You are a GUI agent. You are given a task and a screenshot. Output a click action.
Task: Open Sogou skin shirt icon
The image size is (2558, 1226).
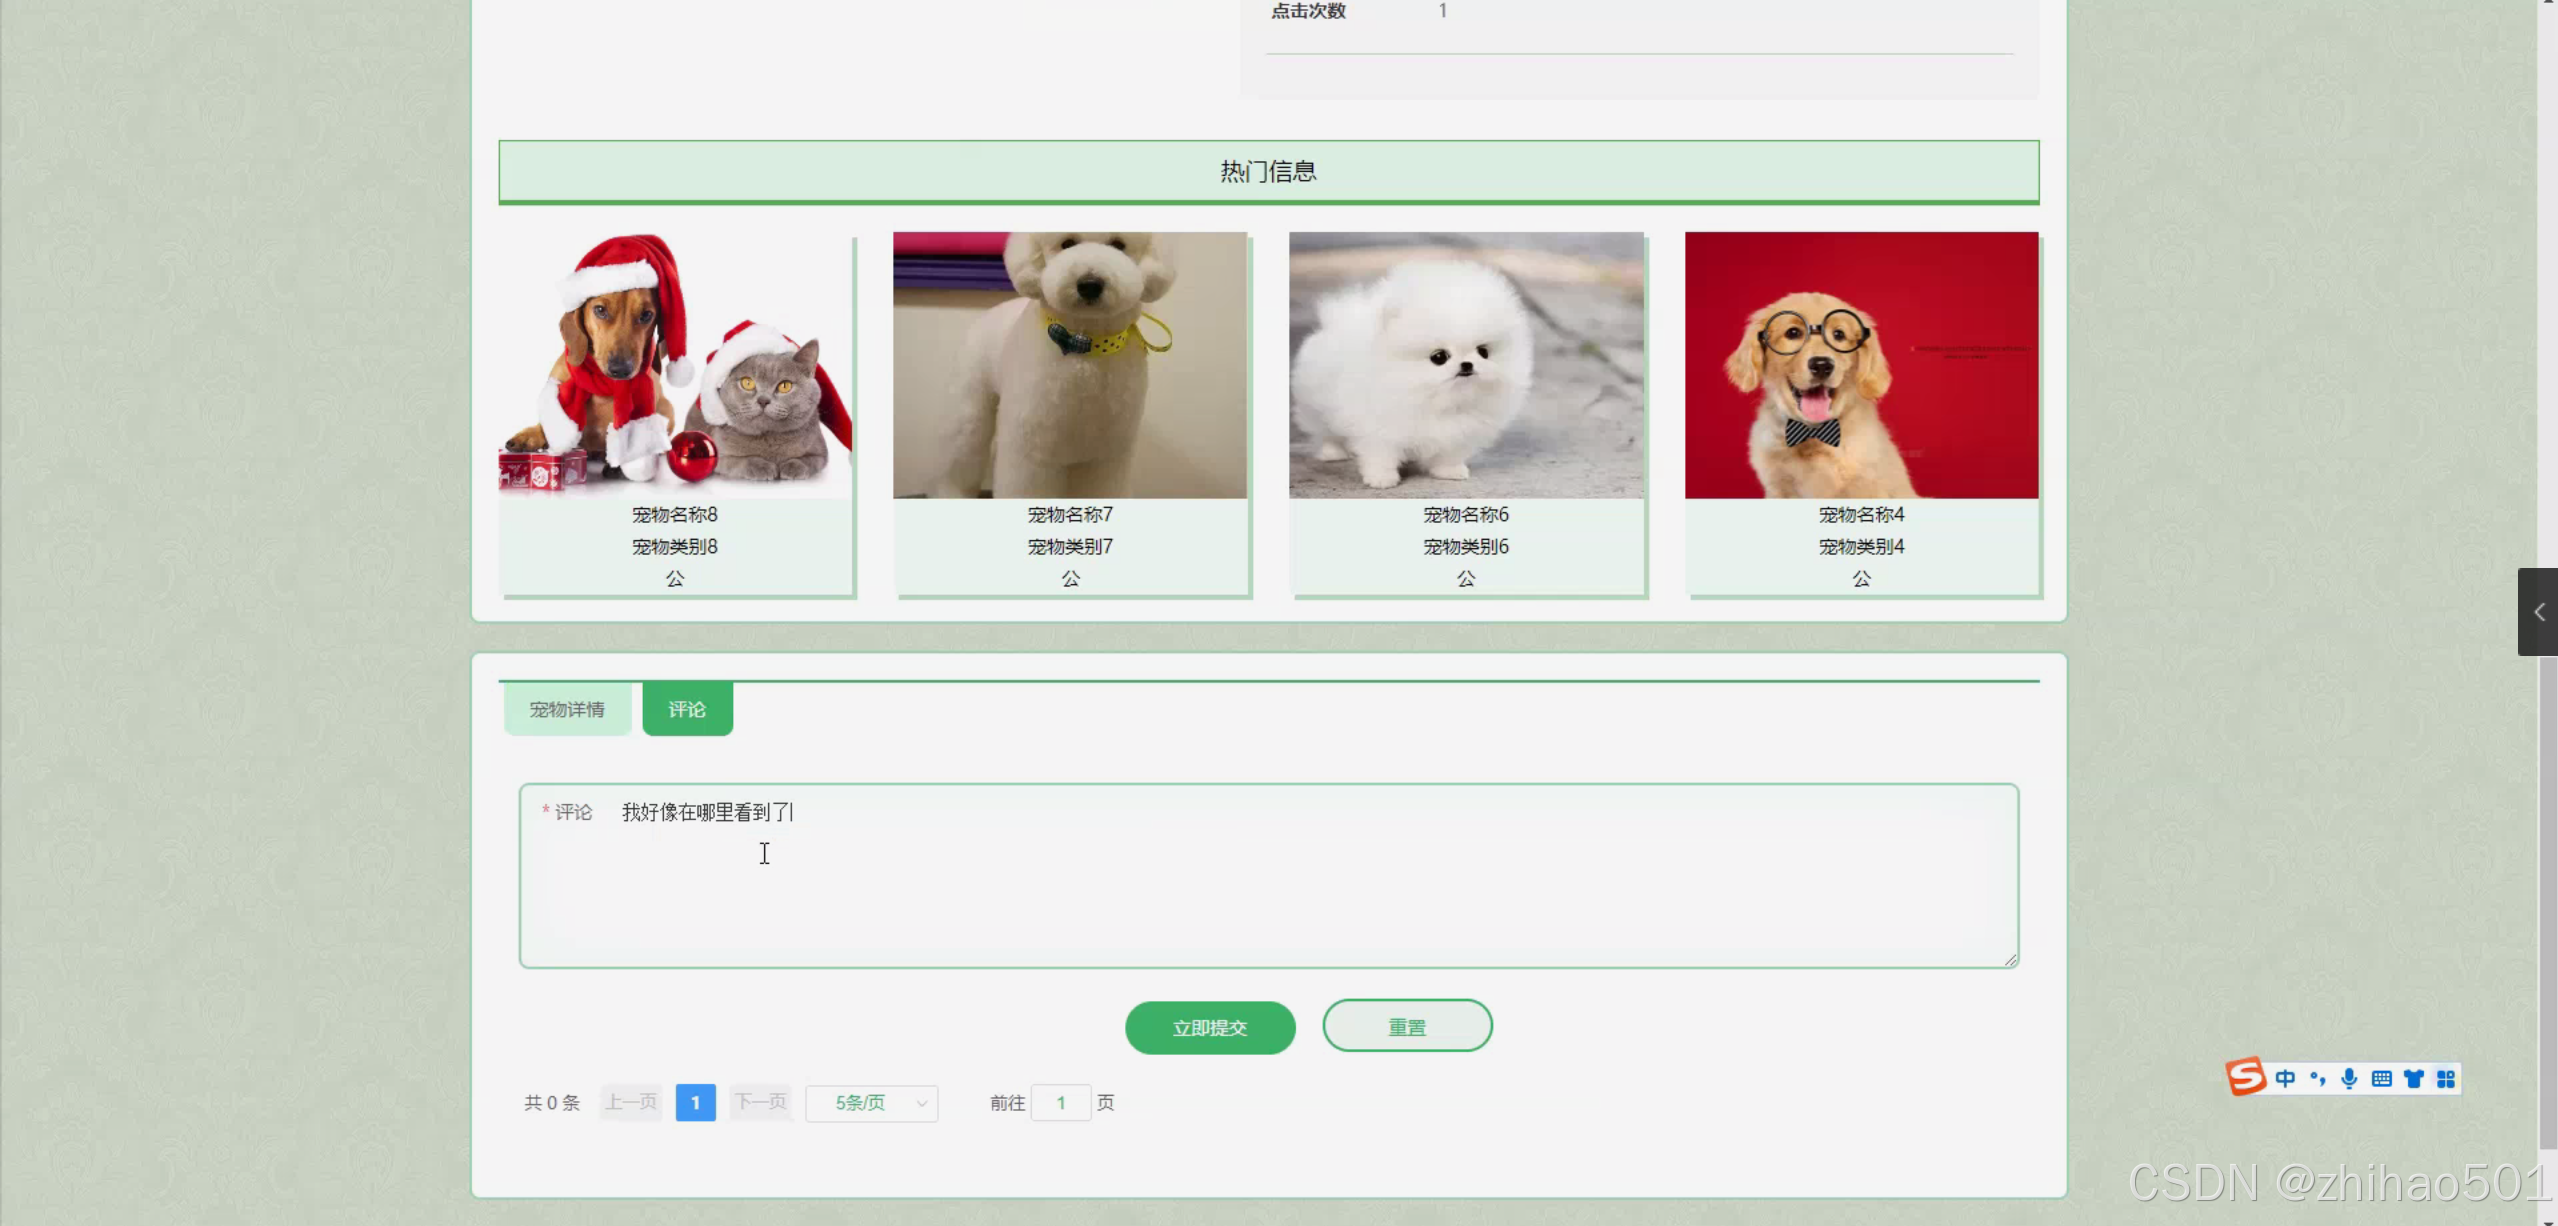(2414, 1078)
